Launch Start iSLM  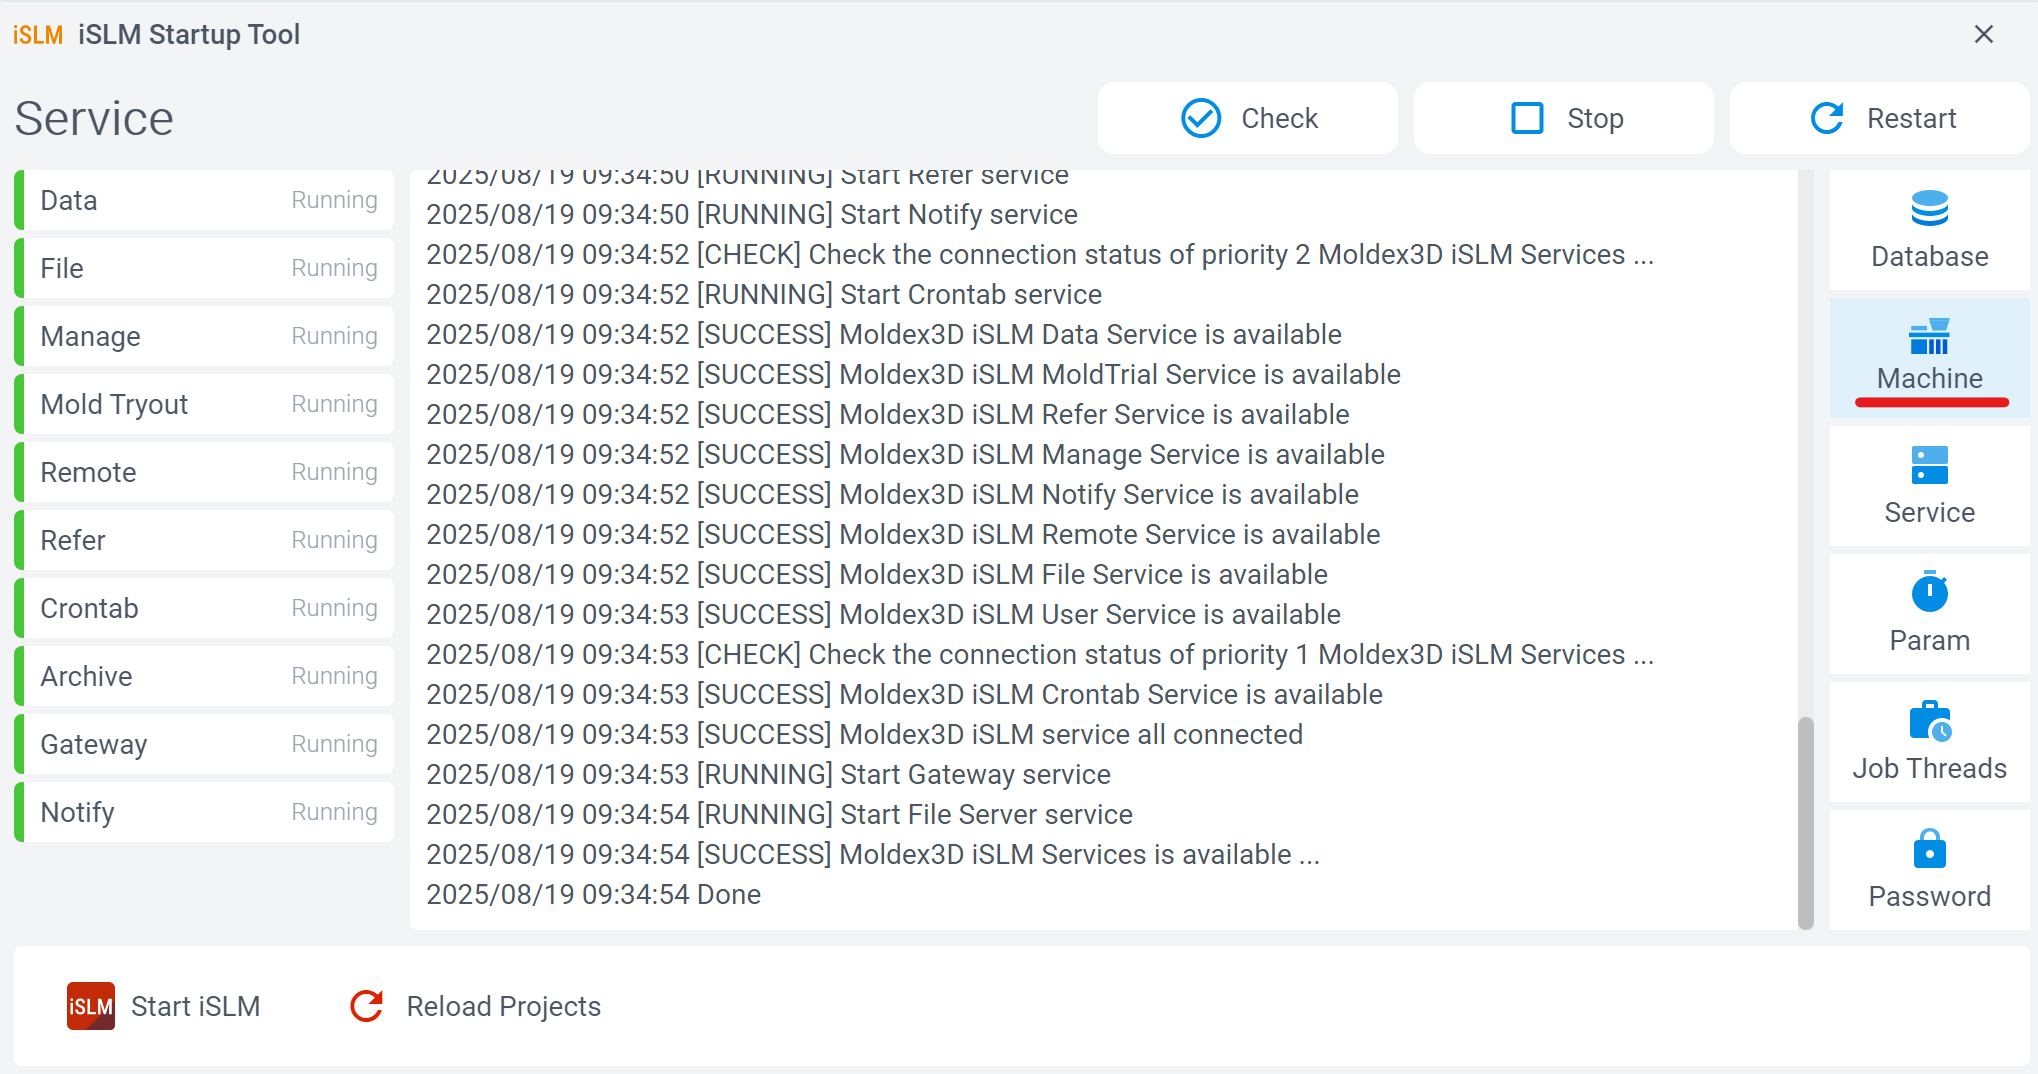pos(164,1006)
